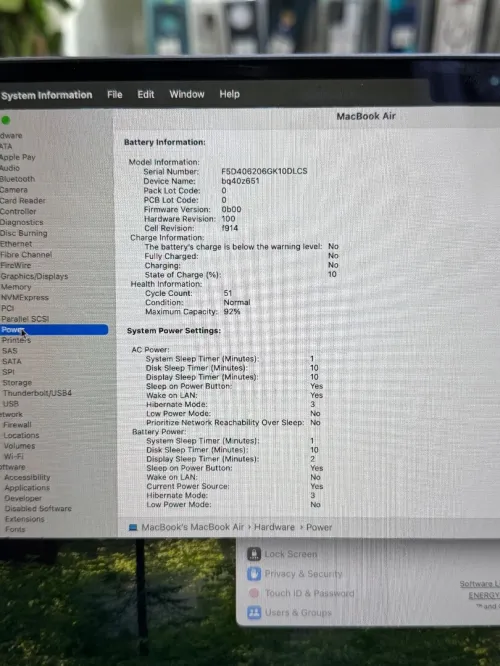Select FireWire in the sidebar
Screen dimensions: 500x666
click(x=16, y=265)
